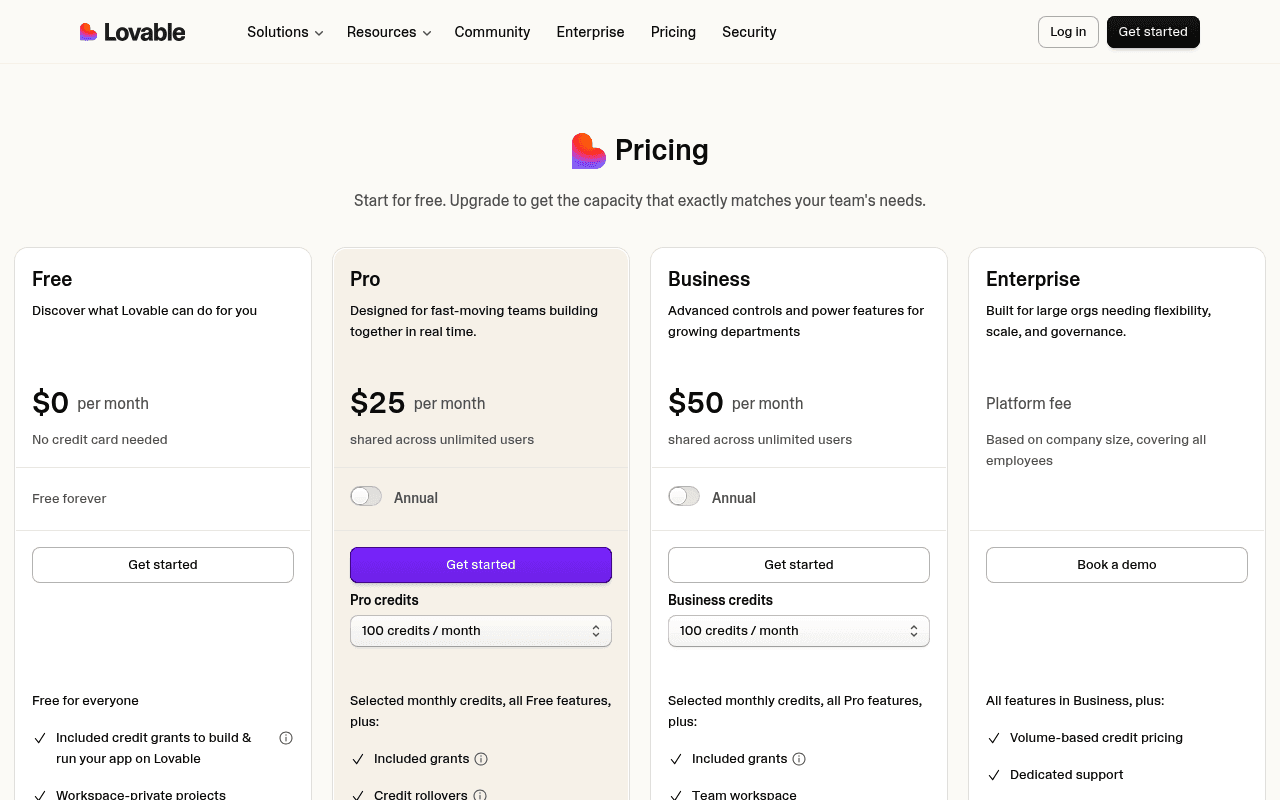Click the Enterprise plan heading
1280x800 pixels.
1033,279
